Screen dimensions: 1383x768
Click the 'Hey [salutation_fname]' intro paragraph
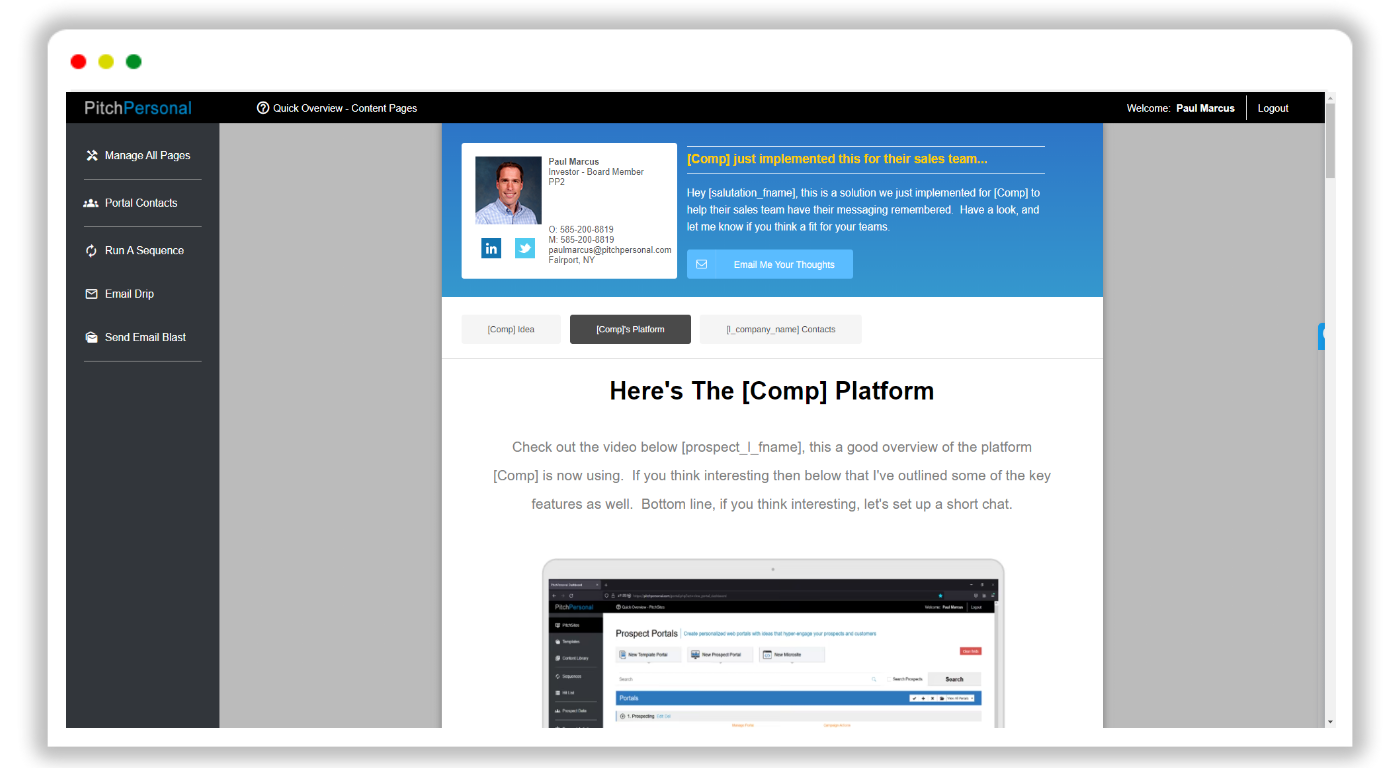864,210
